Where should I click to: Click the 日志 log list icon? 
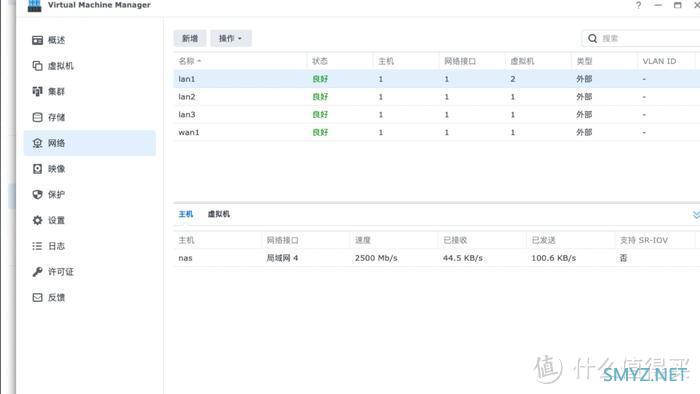coord(38,246)
